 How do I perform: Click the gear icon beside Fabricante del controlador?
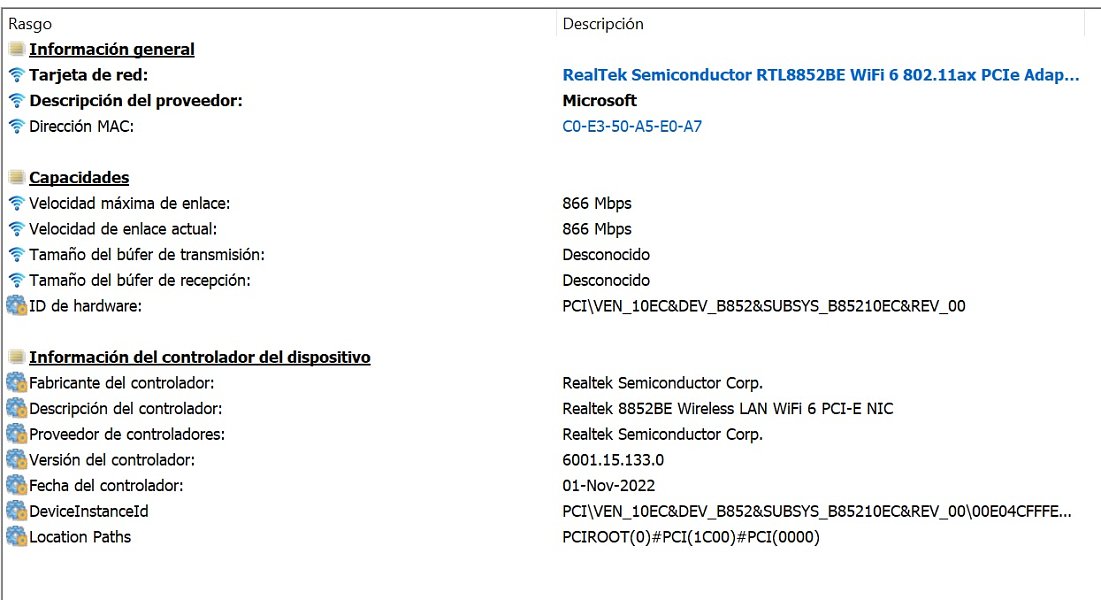(17, 383)
